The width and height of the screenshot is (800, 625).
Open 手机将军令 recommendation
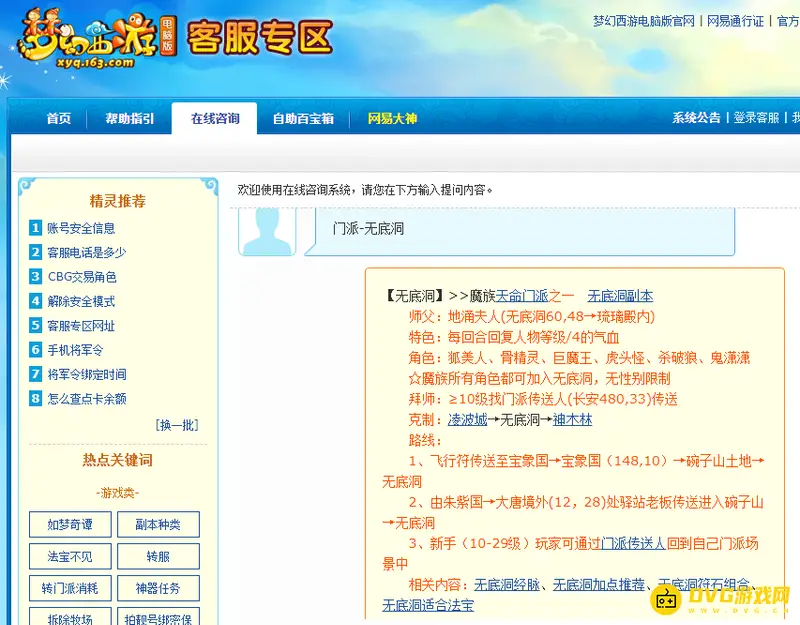pyautogui.click(x=75, y=350)
